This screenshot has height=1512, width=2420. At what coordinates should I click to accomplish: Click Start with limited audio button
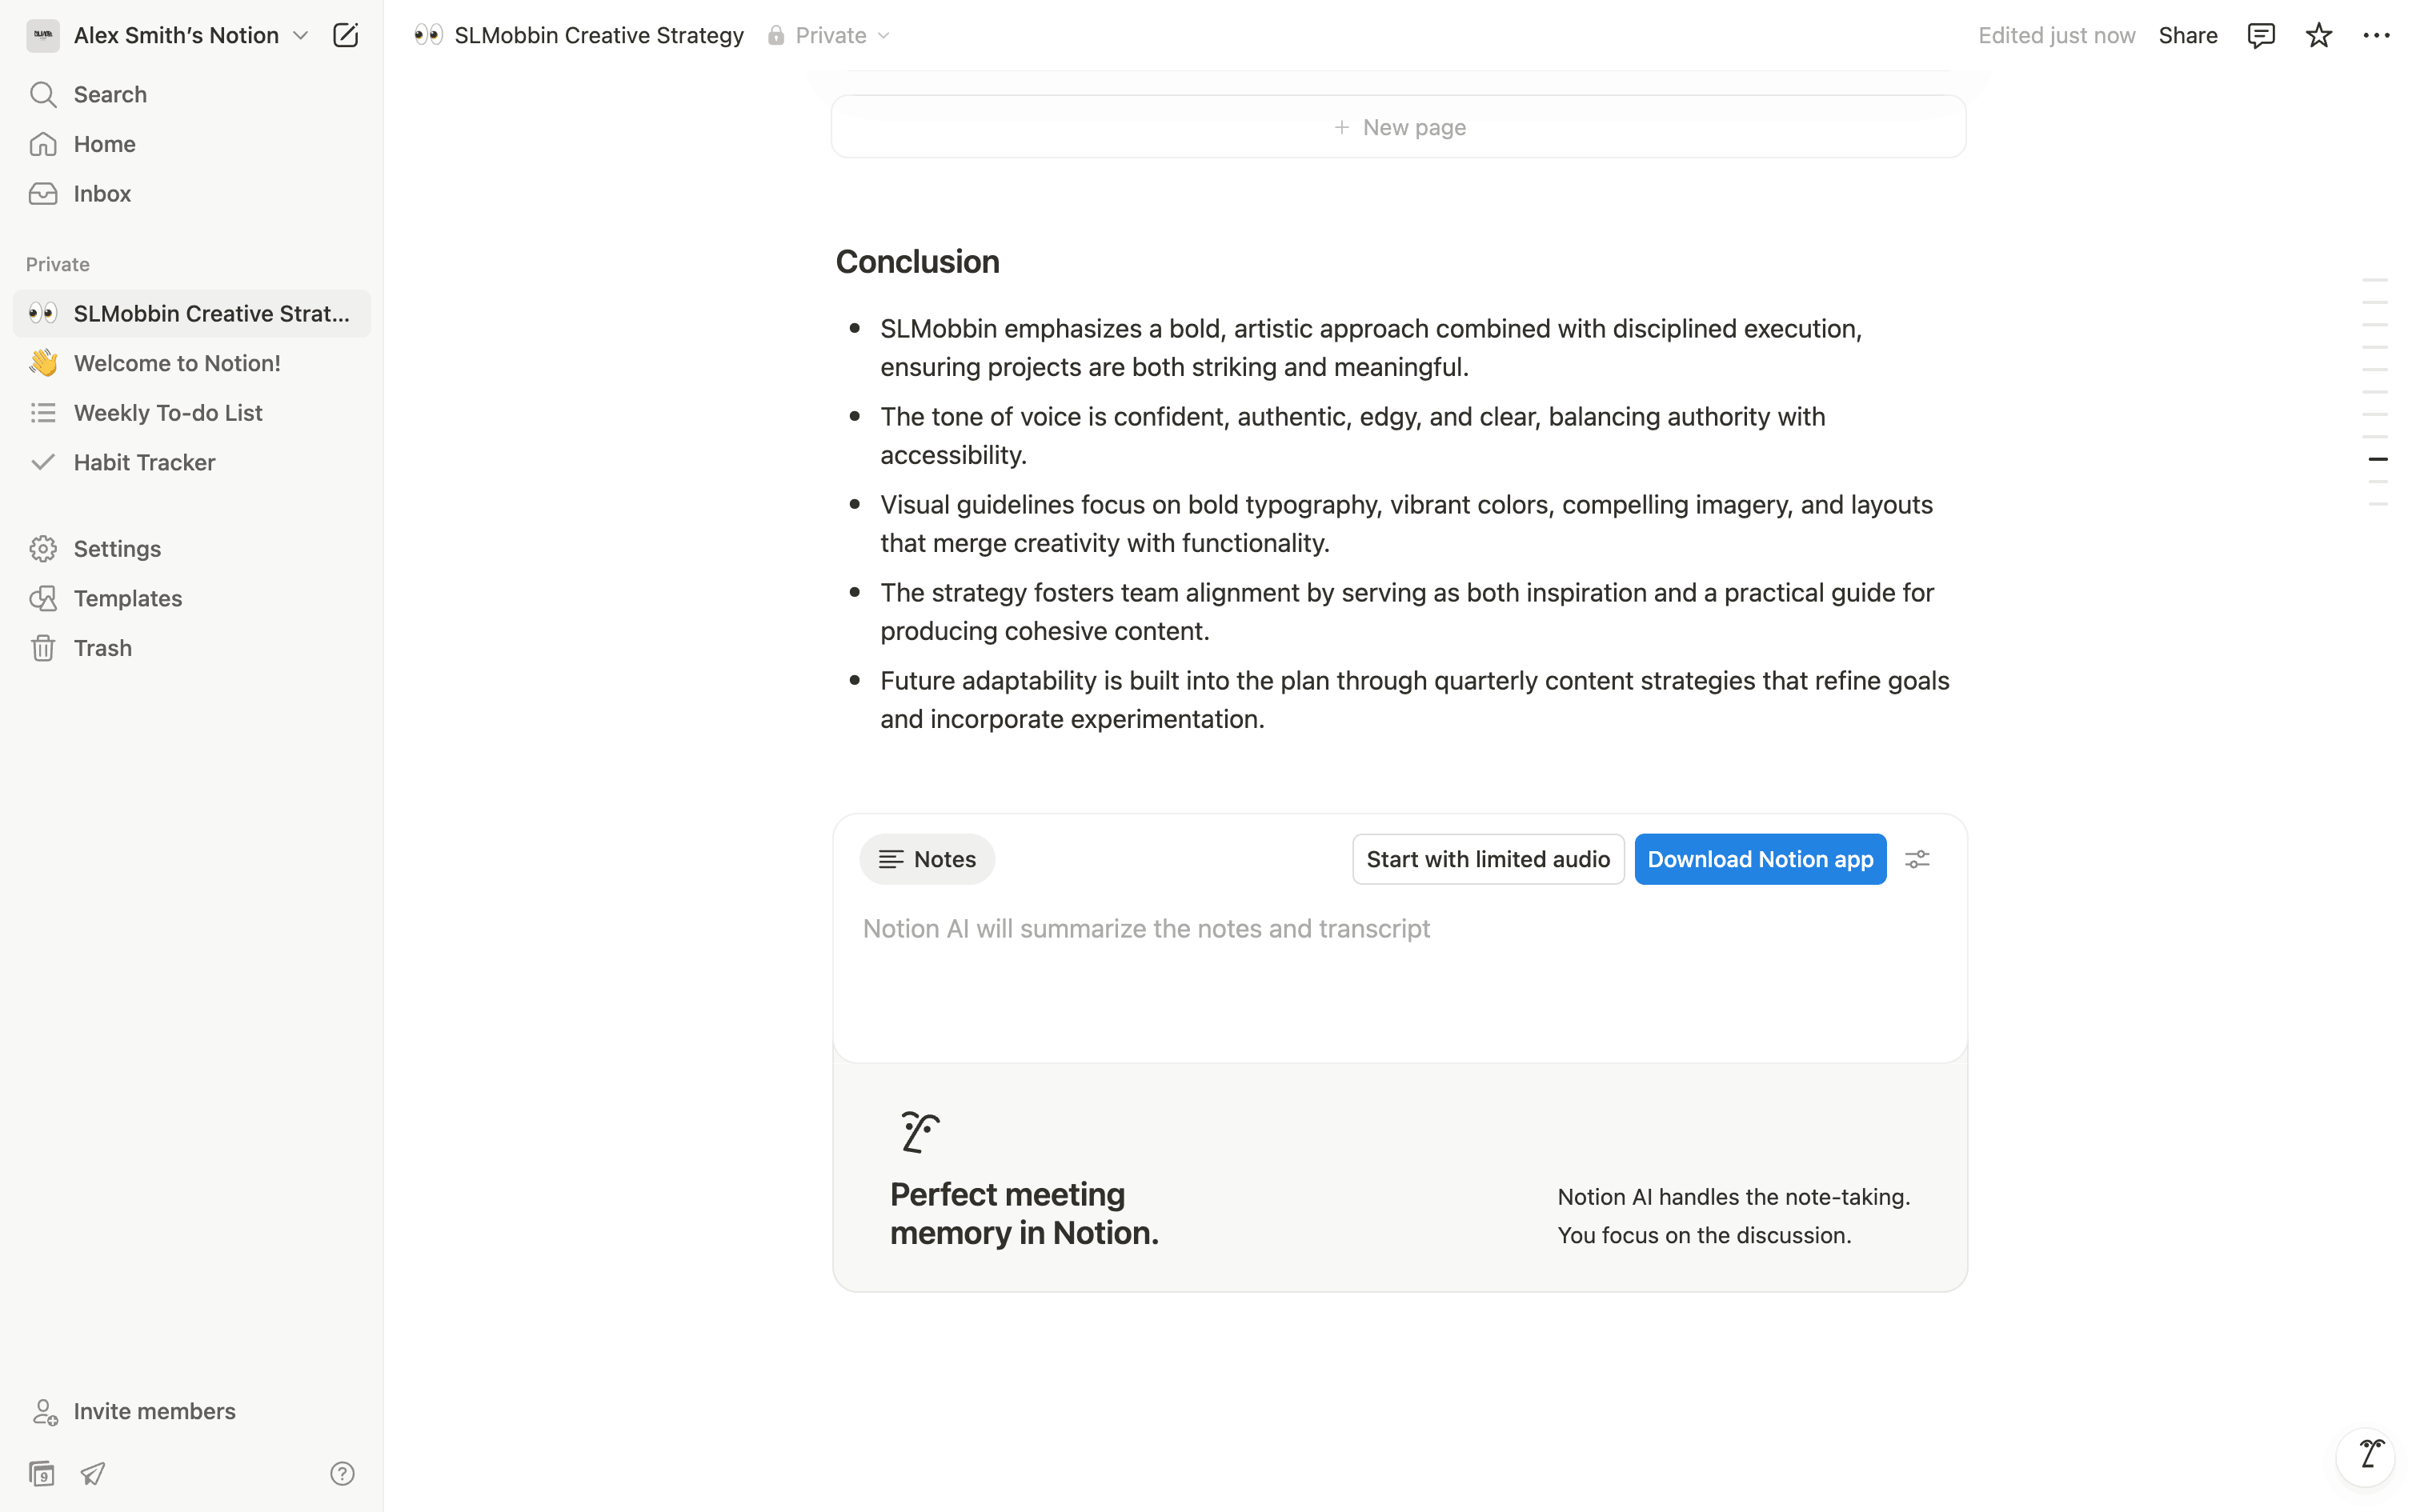(1487, 859)
